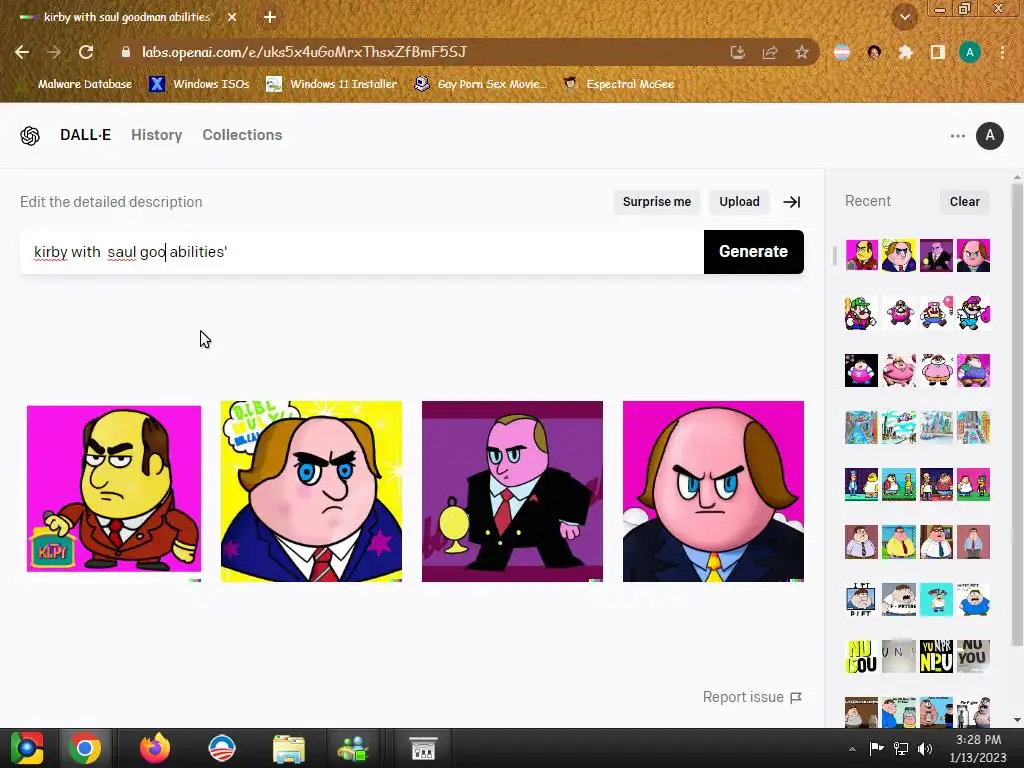Bookmark this page with star icon
1024x768 pixels.
tap(802, 52)
